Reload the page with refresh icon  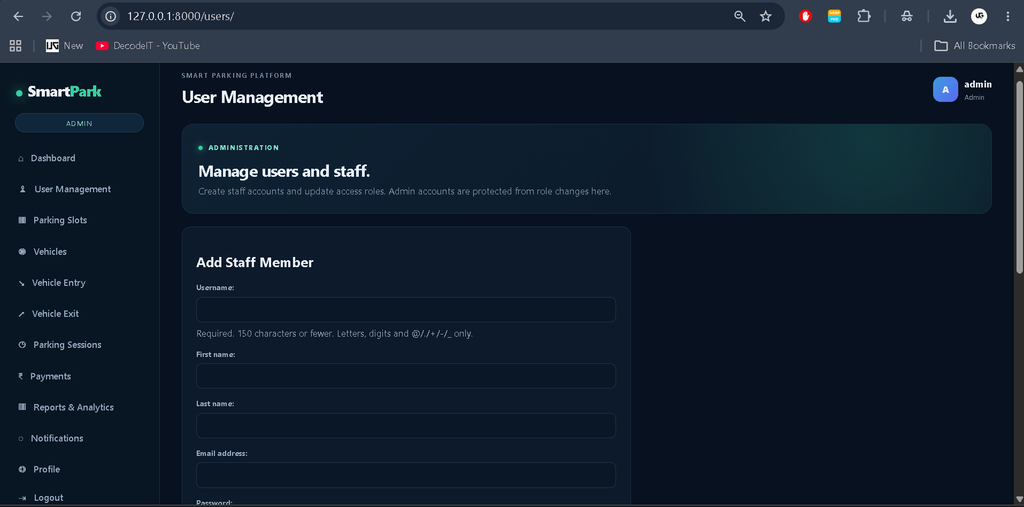[76, 16]
